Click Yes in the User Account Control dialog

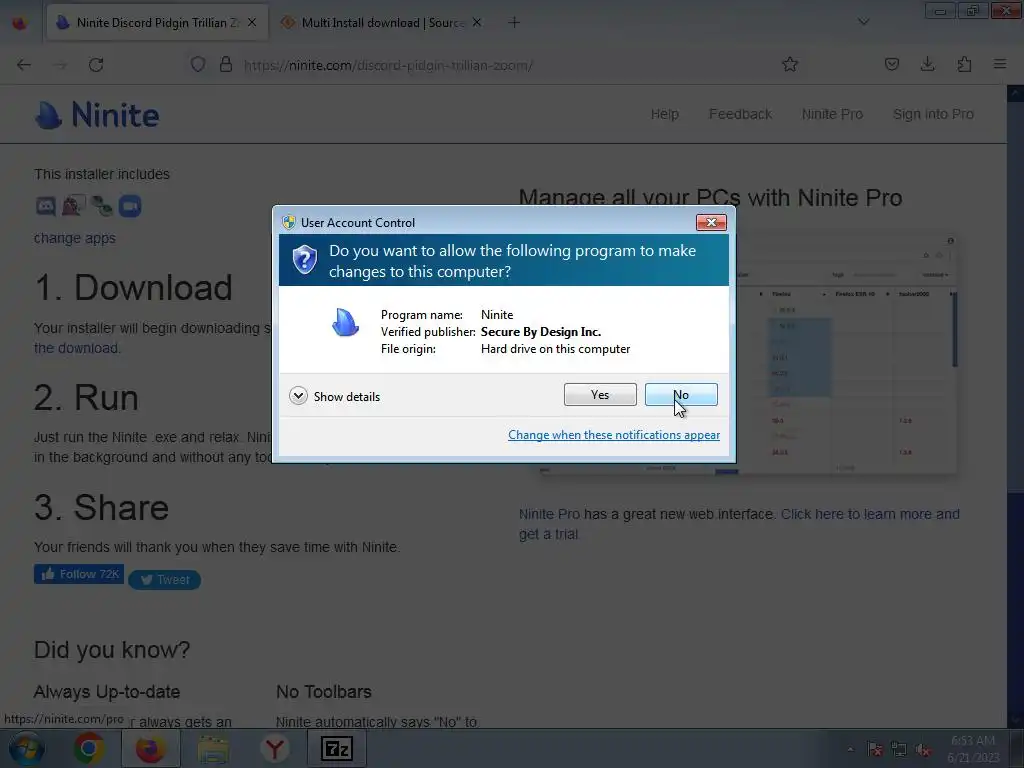tap(600, 394)
